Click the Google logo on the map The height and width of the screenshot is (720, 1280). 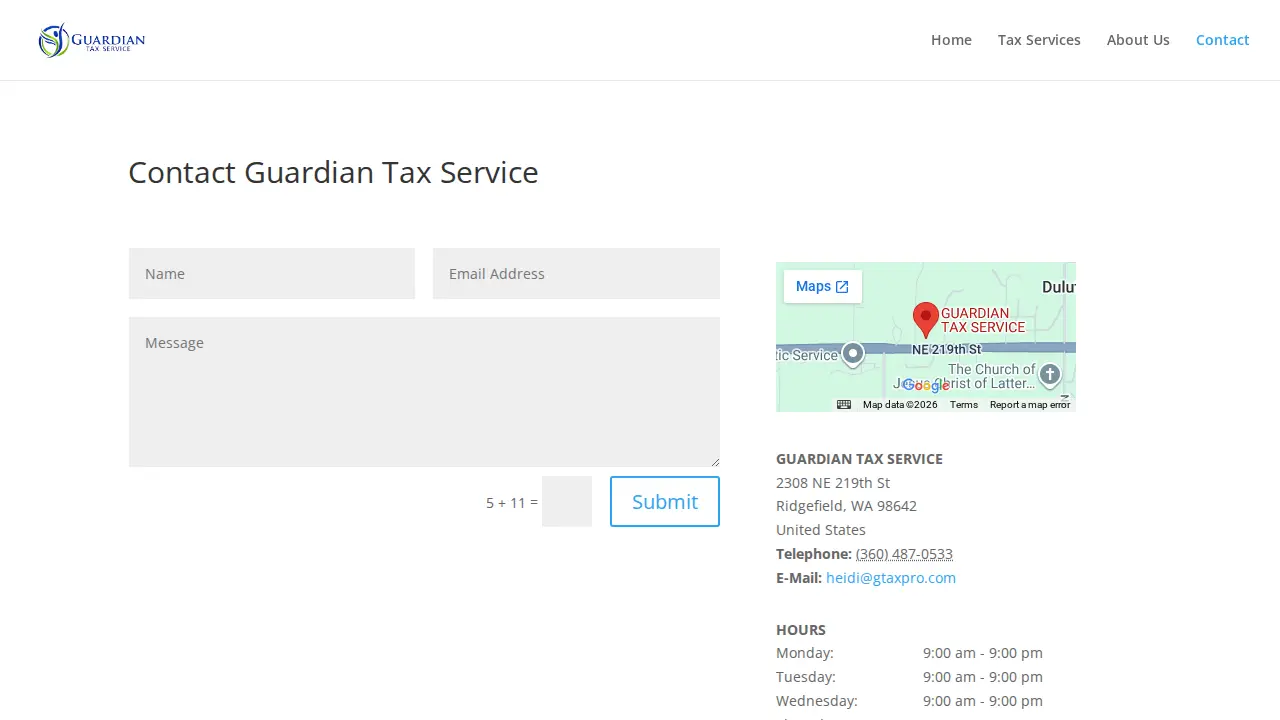pos(926,386)
